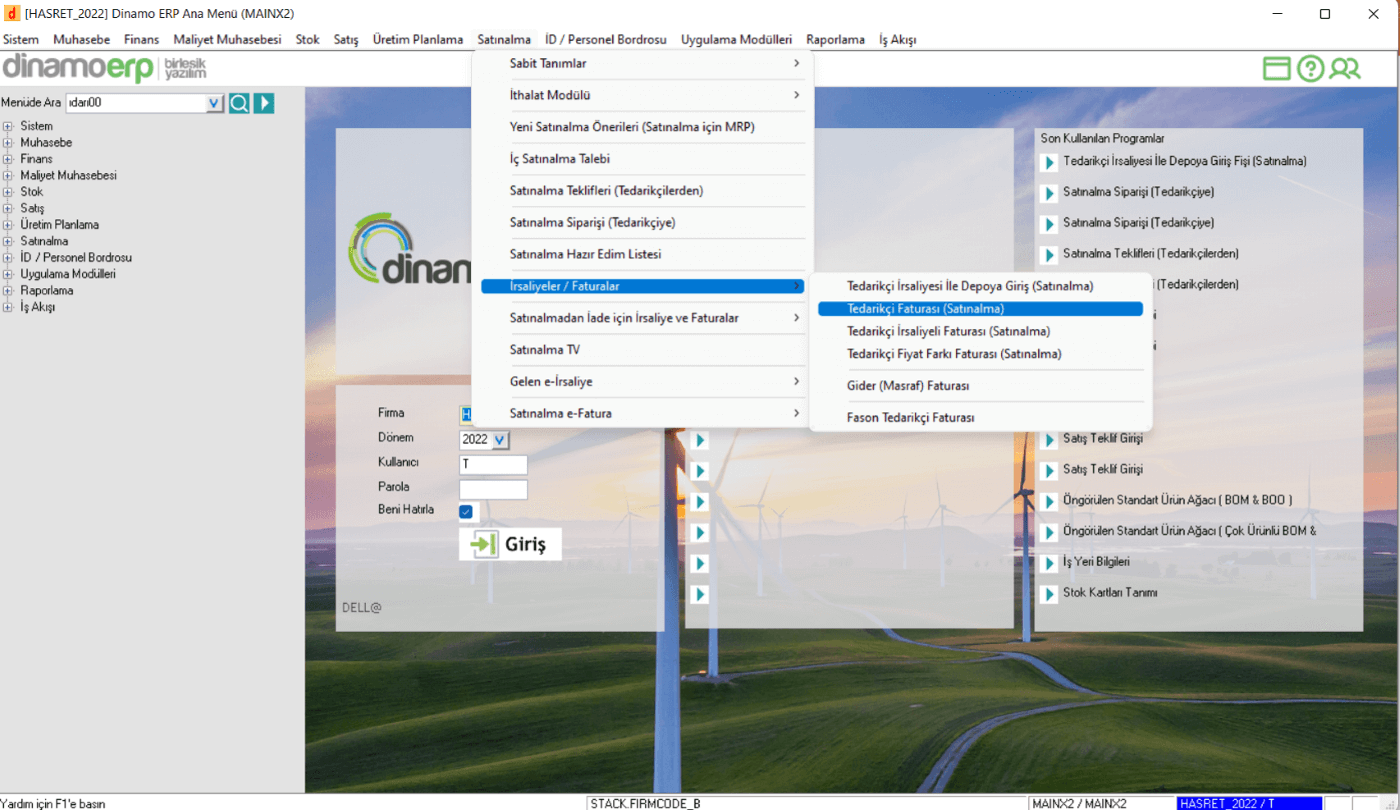
Task: Select Maliyet Muhasebesi in the tree
Action: tap(68, 175)
